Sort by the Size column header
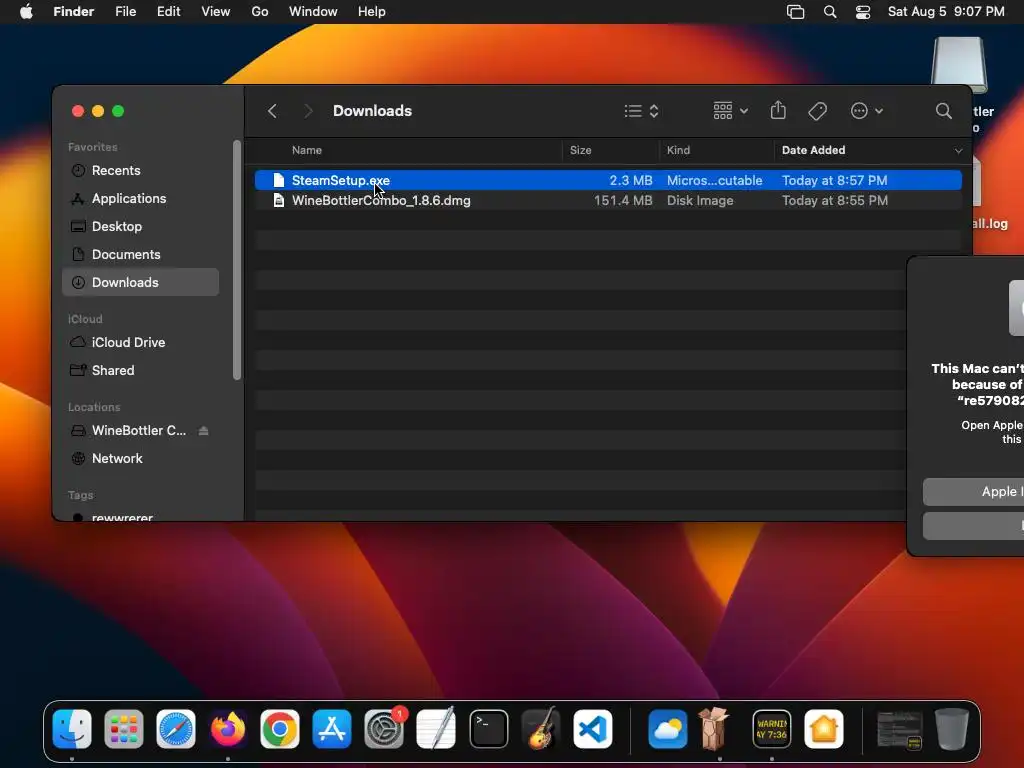1024x768 pixels. tap(581, 150)
